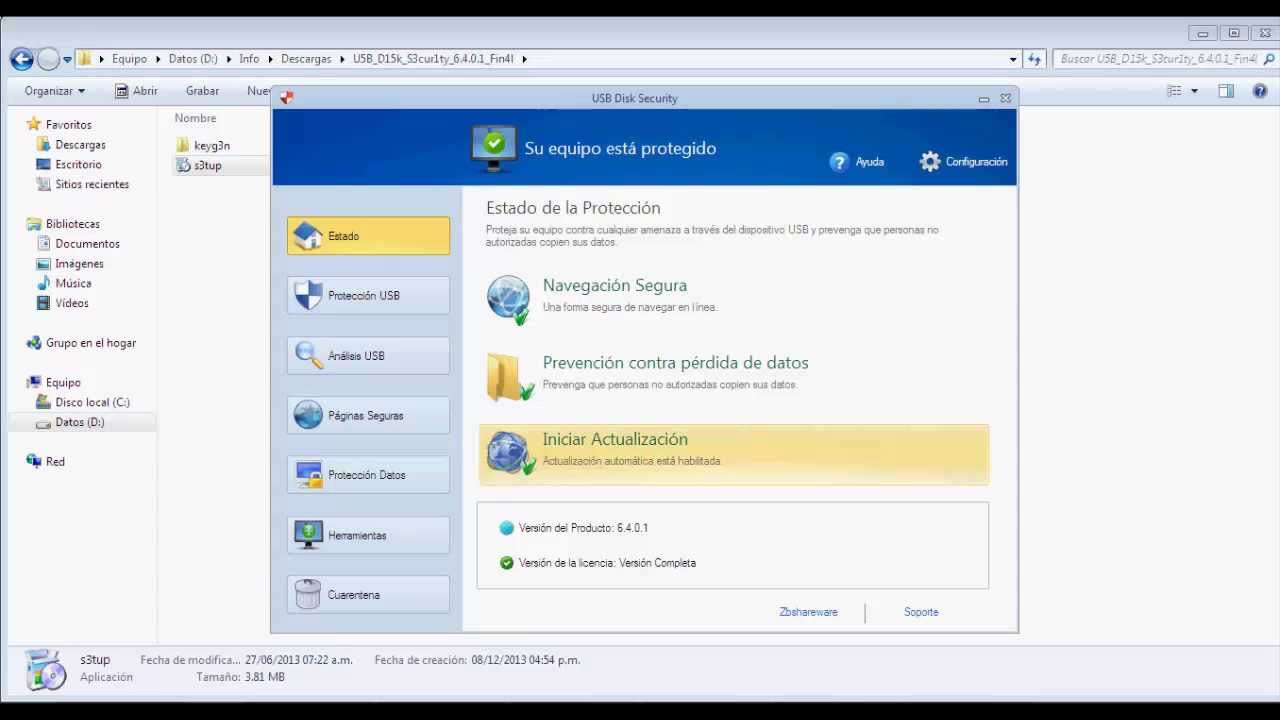Refresh the Explorer folder view
Image resolution: width=1280 pixels, height=720 pixels.
click(x=1034, y=59)
